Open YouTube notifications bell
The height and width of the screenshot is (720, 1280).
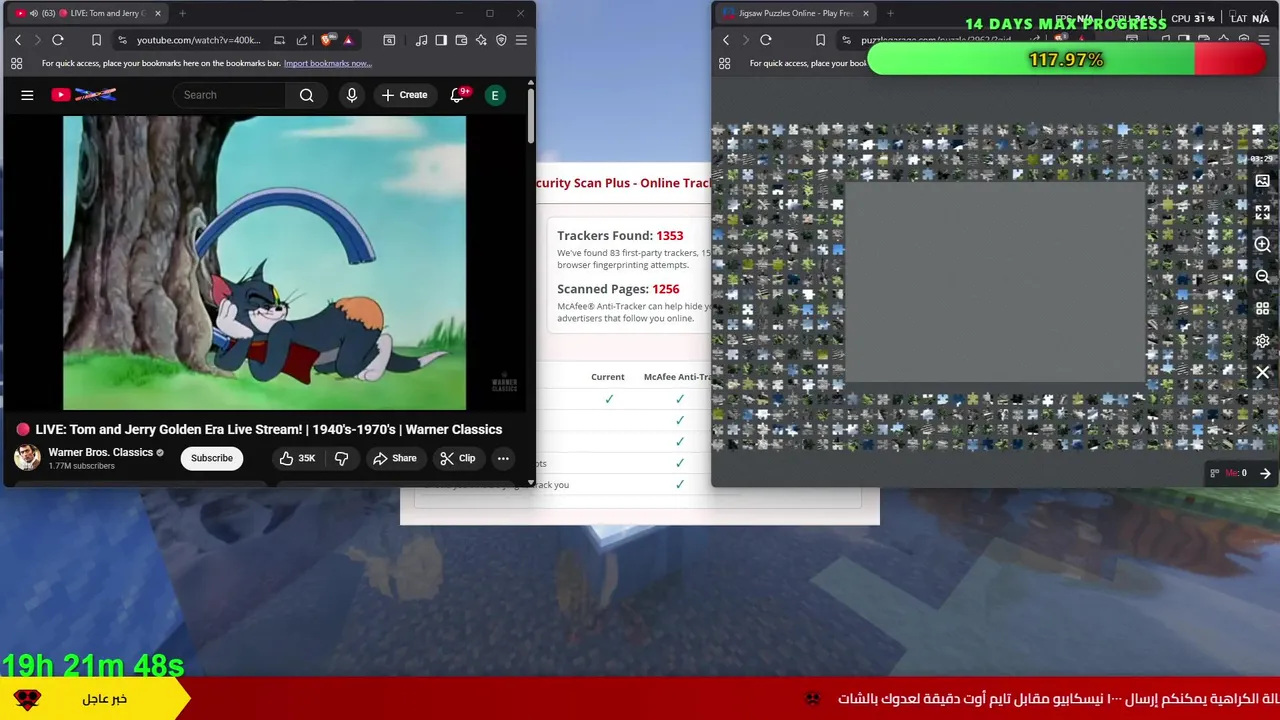click(x=457, y=95)
